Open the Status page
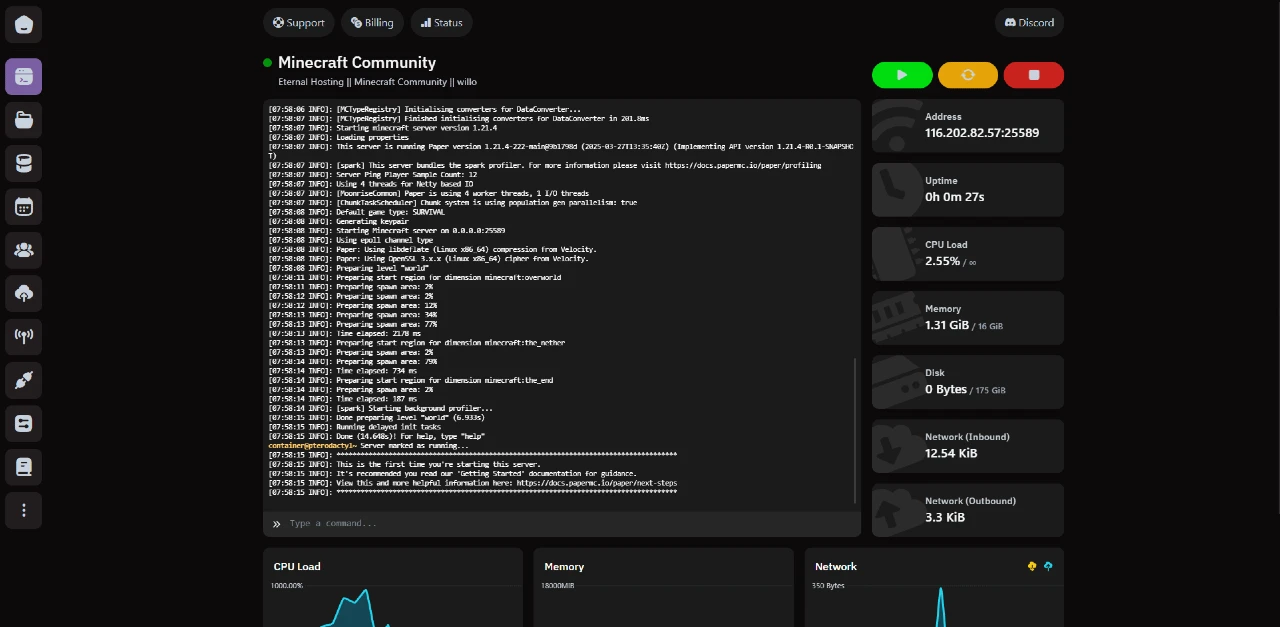1280x627 pixels. pos(441,22)
